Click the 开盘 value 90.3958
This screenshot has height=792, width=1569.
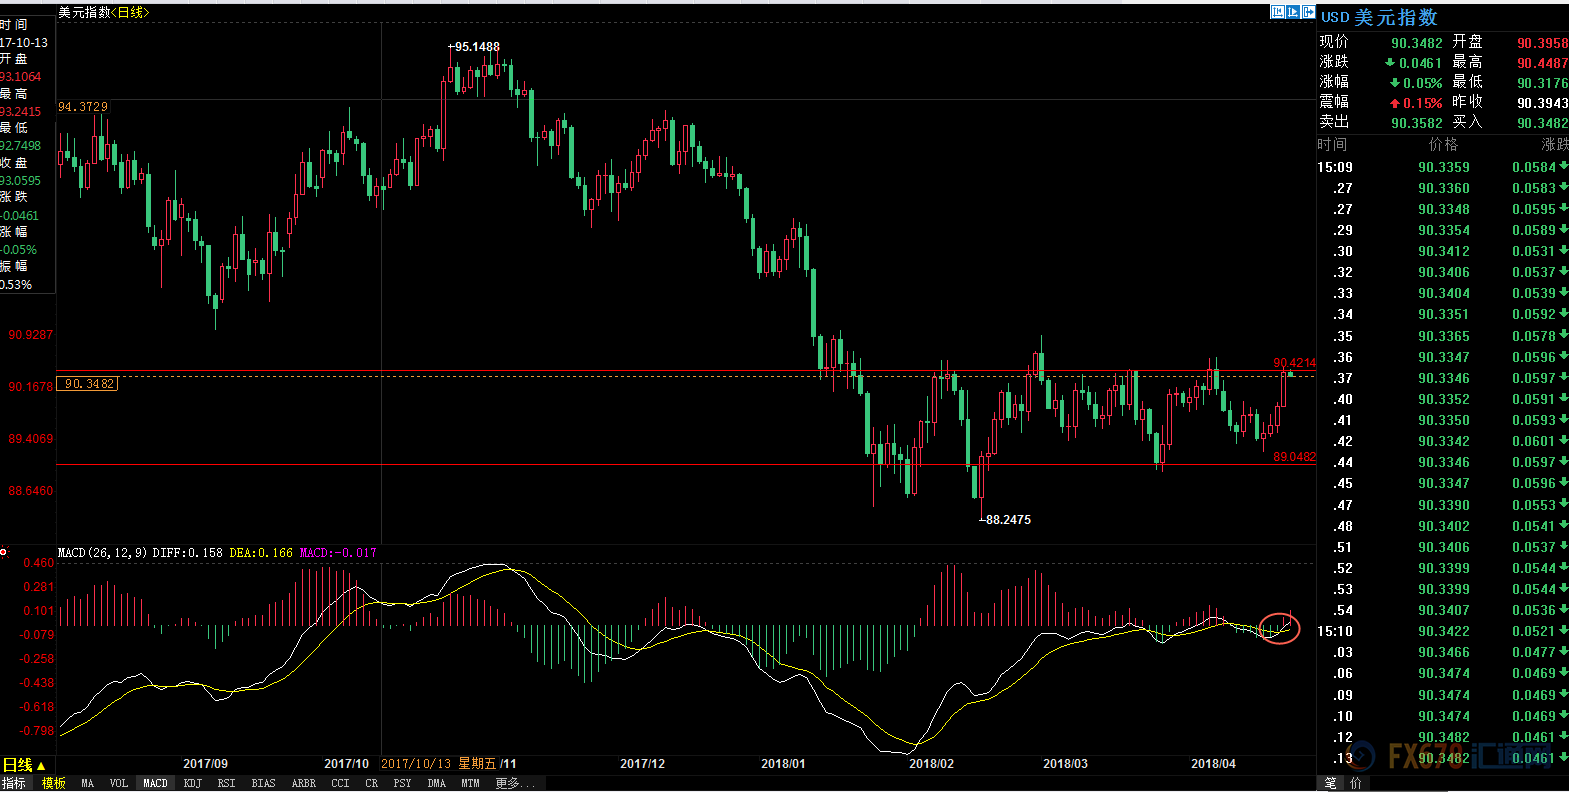point(1542,43)
